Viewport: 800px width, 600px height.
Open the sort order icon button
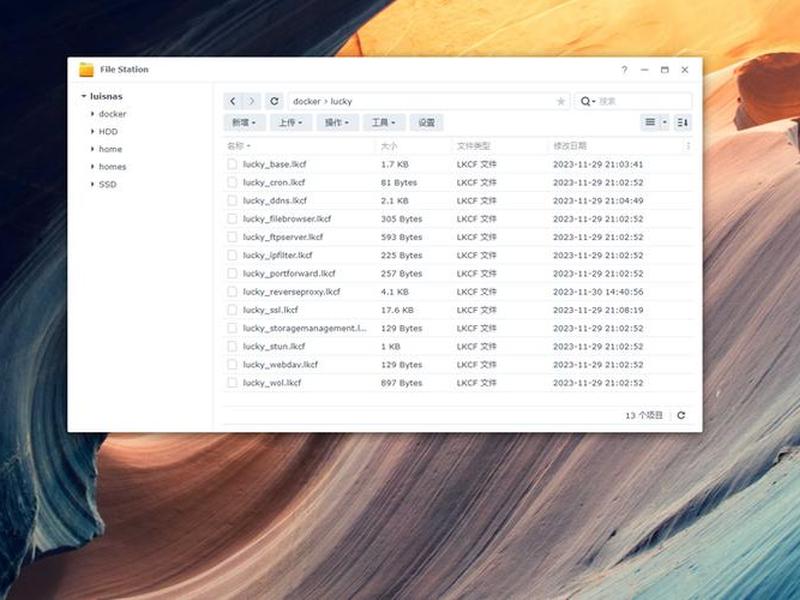pyautogui.click(x=683, y=122)
